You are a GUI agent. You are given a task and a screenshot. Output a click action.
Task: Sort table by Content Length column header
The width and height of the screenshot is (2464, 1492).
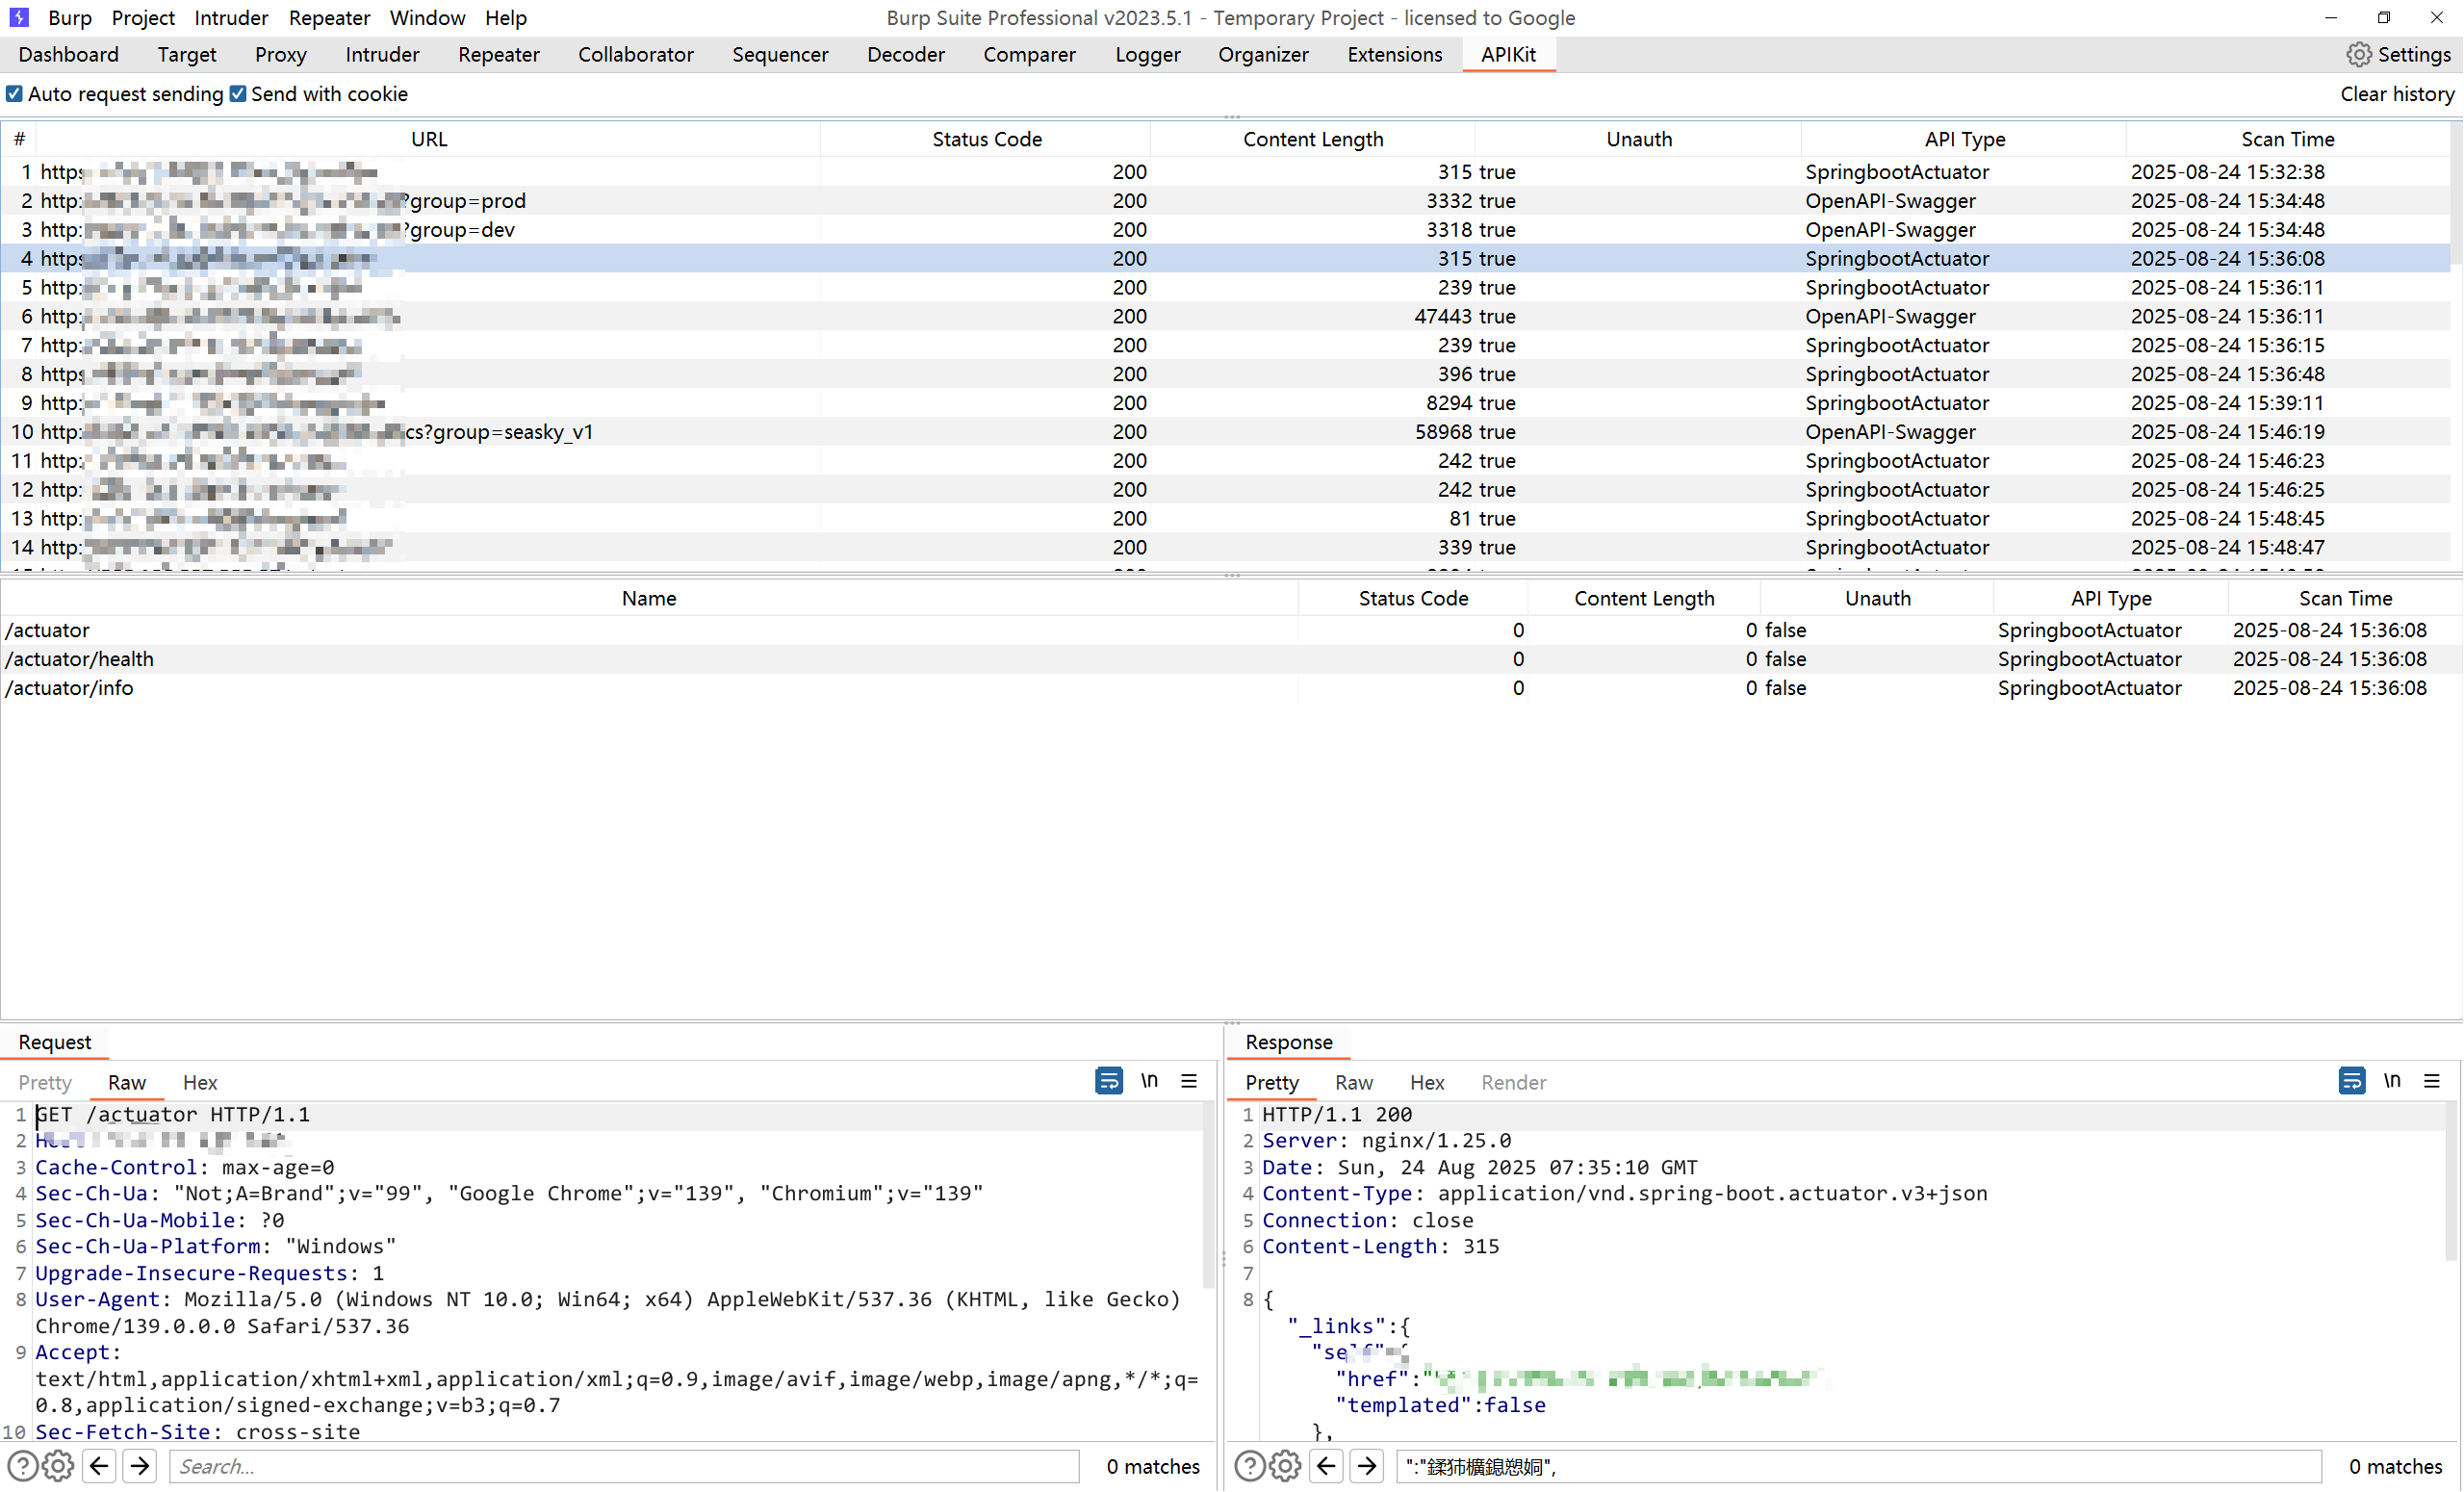tap(1312, 139)
